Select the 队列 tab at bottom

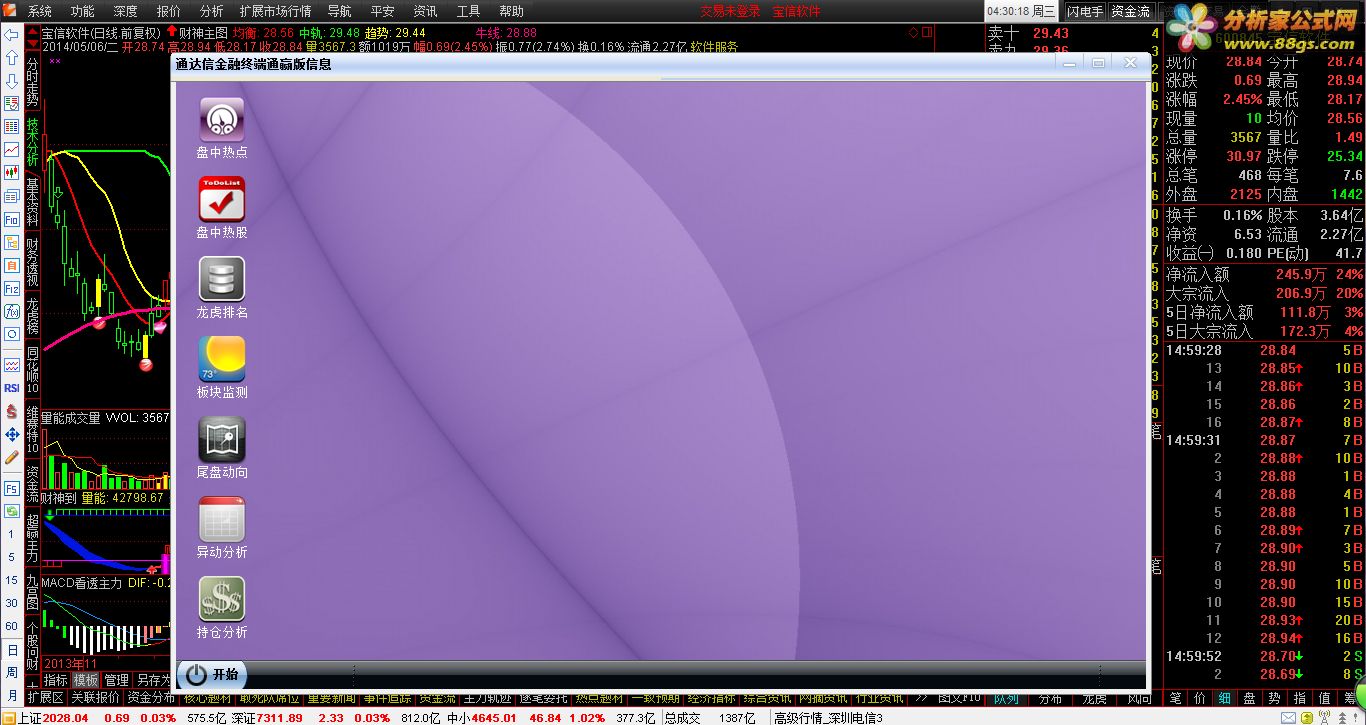[1005, 698]
